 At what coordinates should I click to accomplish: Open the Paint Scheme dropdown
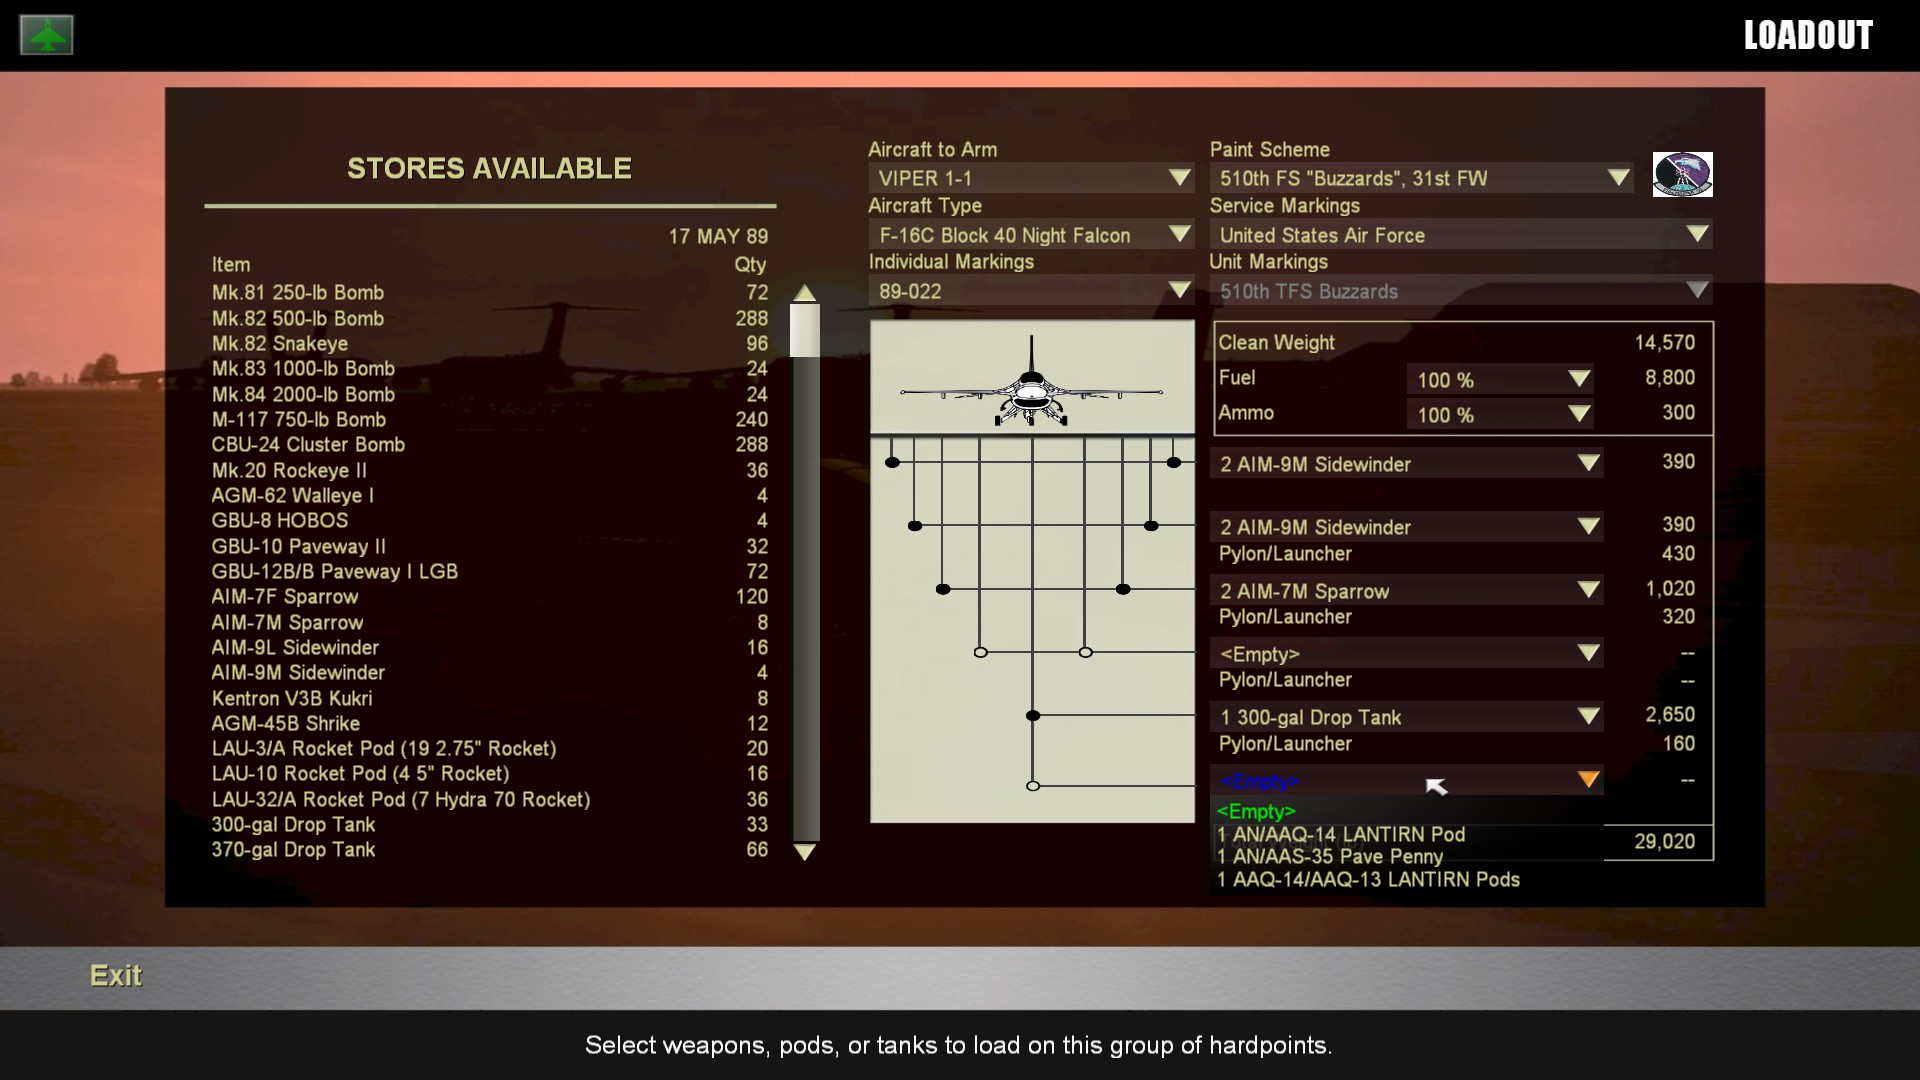click(1421, 178)
